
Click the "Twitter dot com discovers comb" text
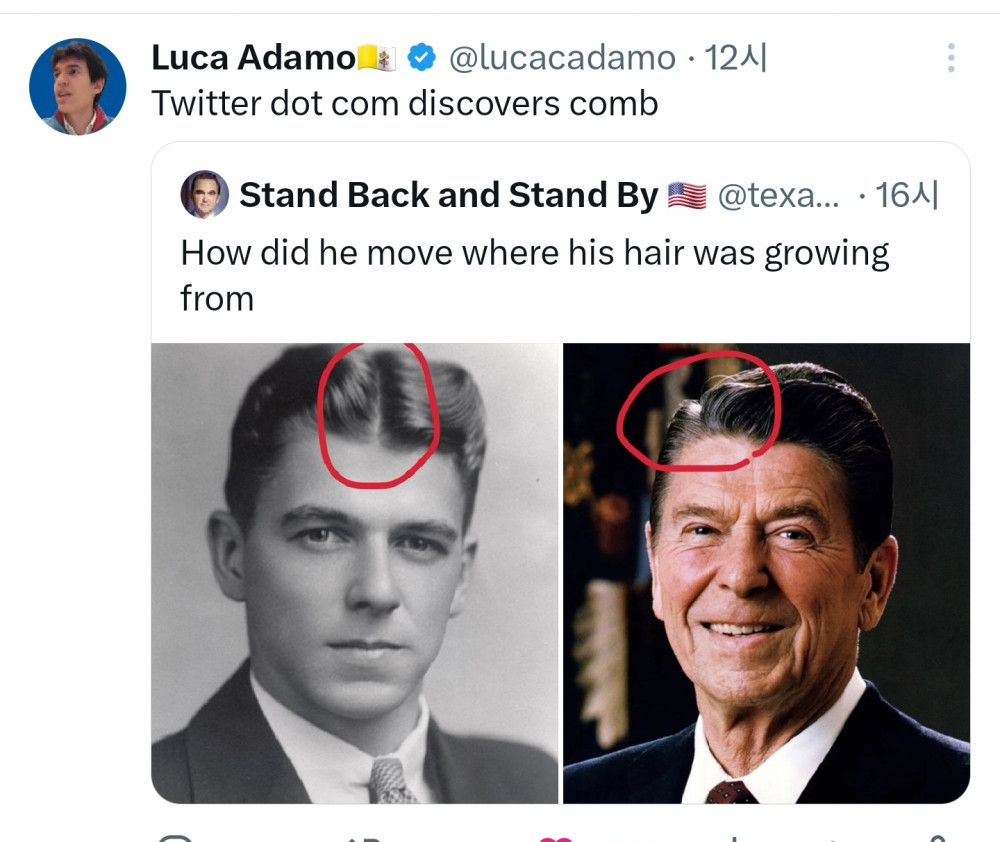click(x=404, y=103)
